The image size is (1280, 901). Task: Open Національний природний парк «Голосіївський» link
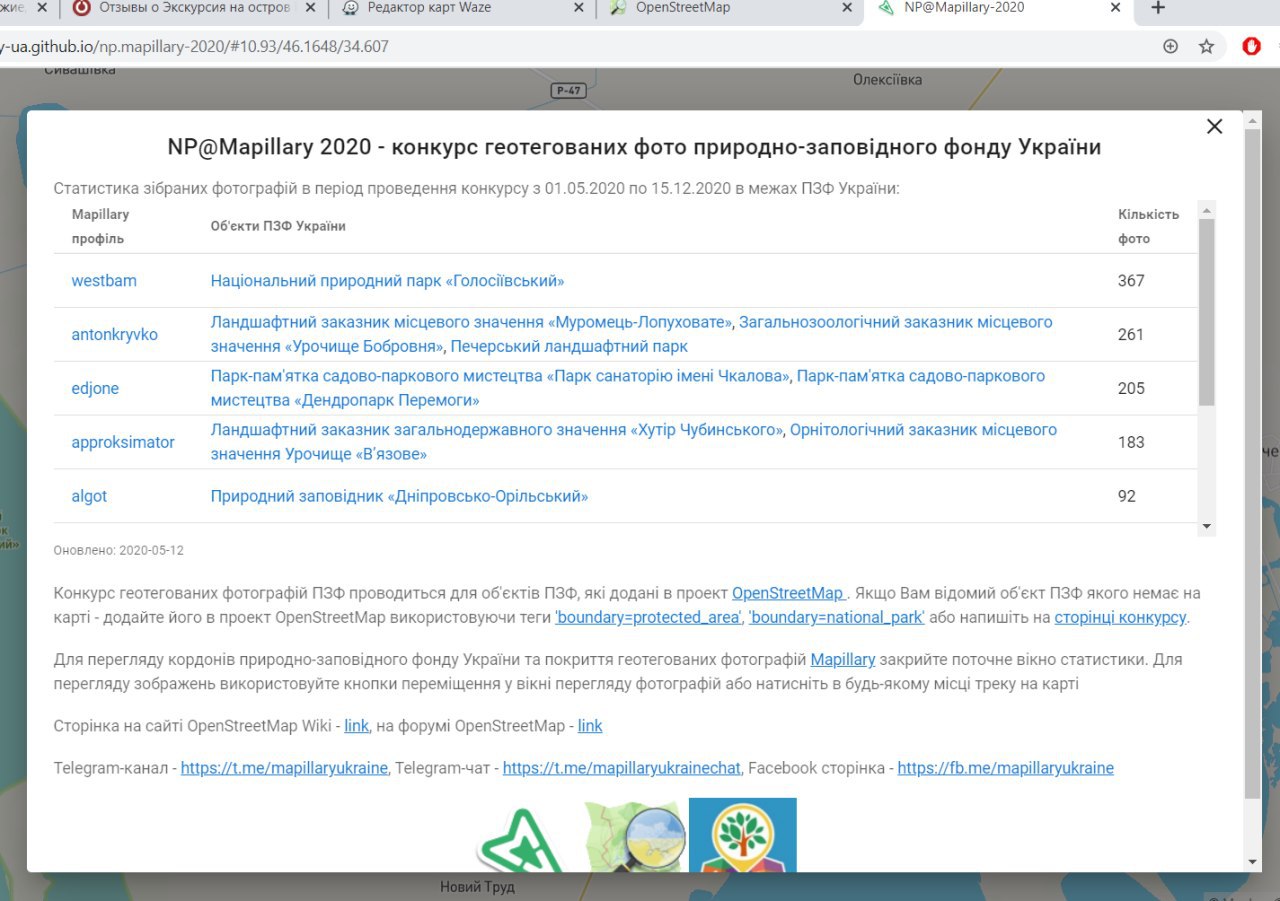[387, 281]
